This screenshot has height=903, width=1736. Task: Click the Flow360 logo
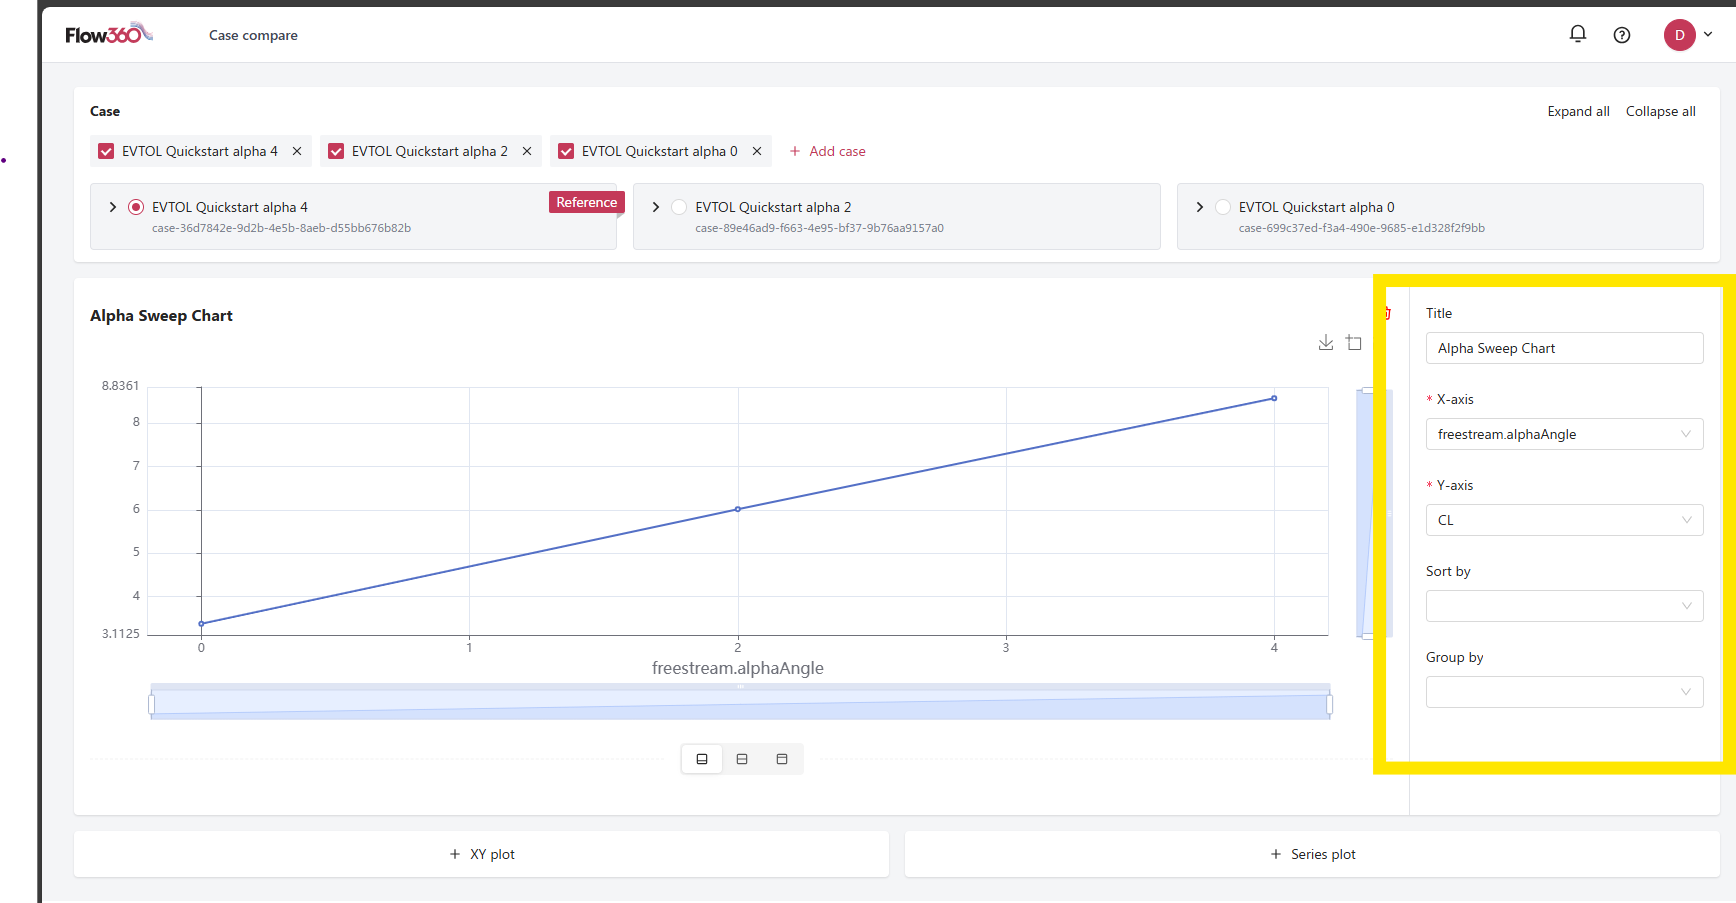coord(109,34)
